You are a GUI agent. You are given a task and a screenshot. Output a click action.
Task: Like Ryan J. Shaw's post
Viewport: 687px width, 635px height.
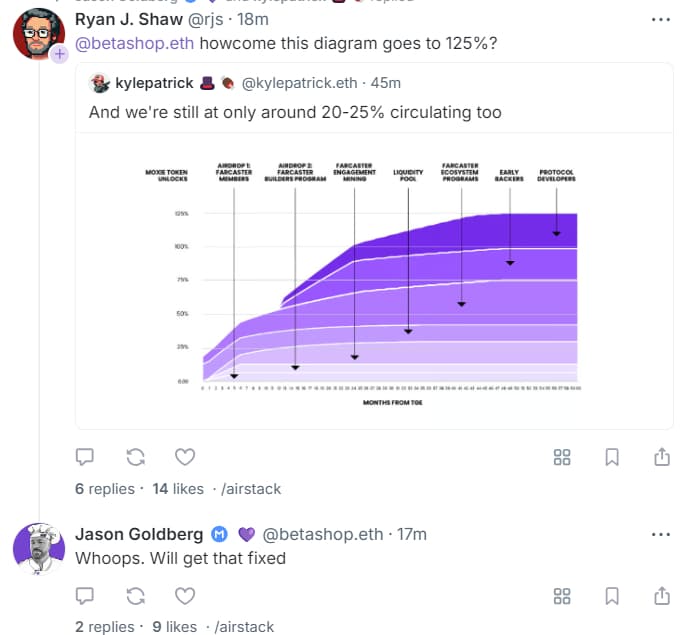(x=185, y=457)
